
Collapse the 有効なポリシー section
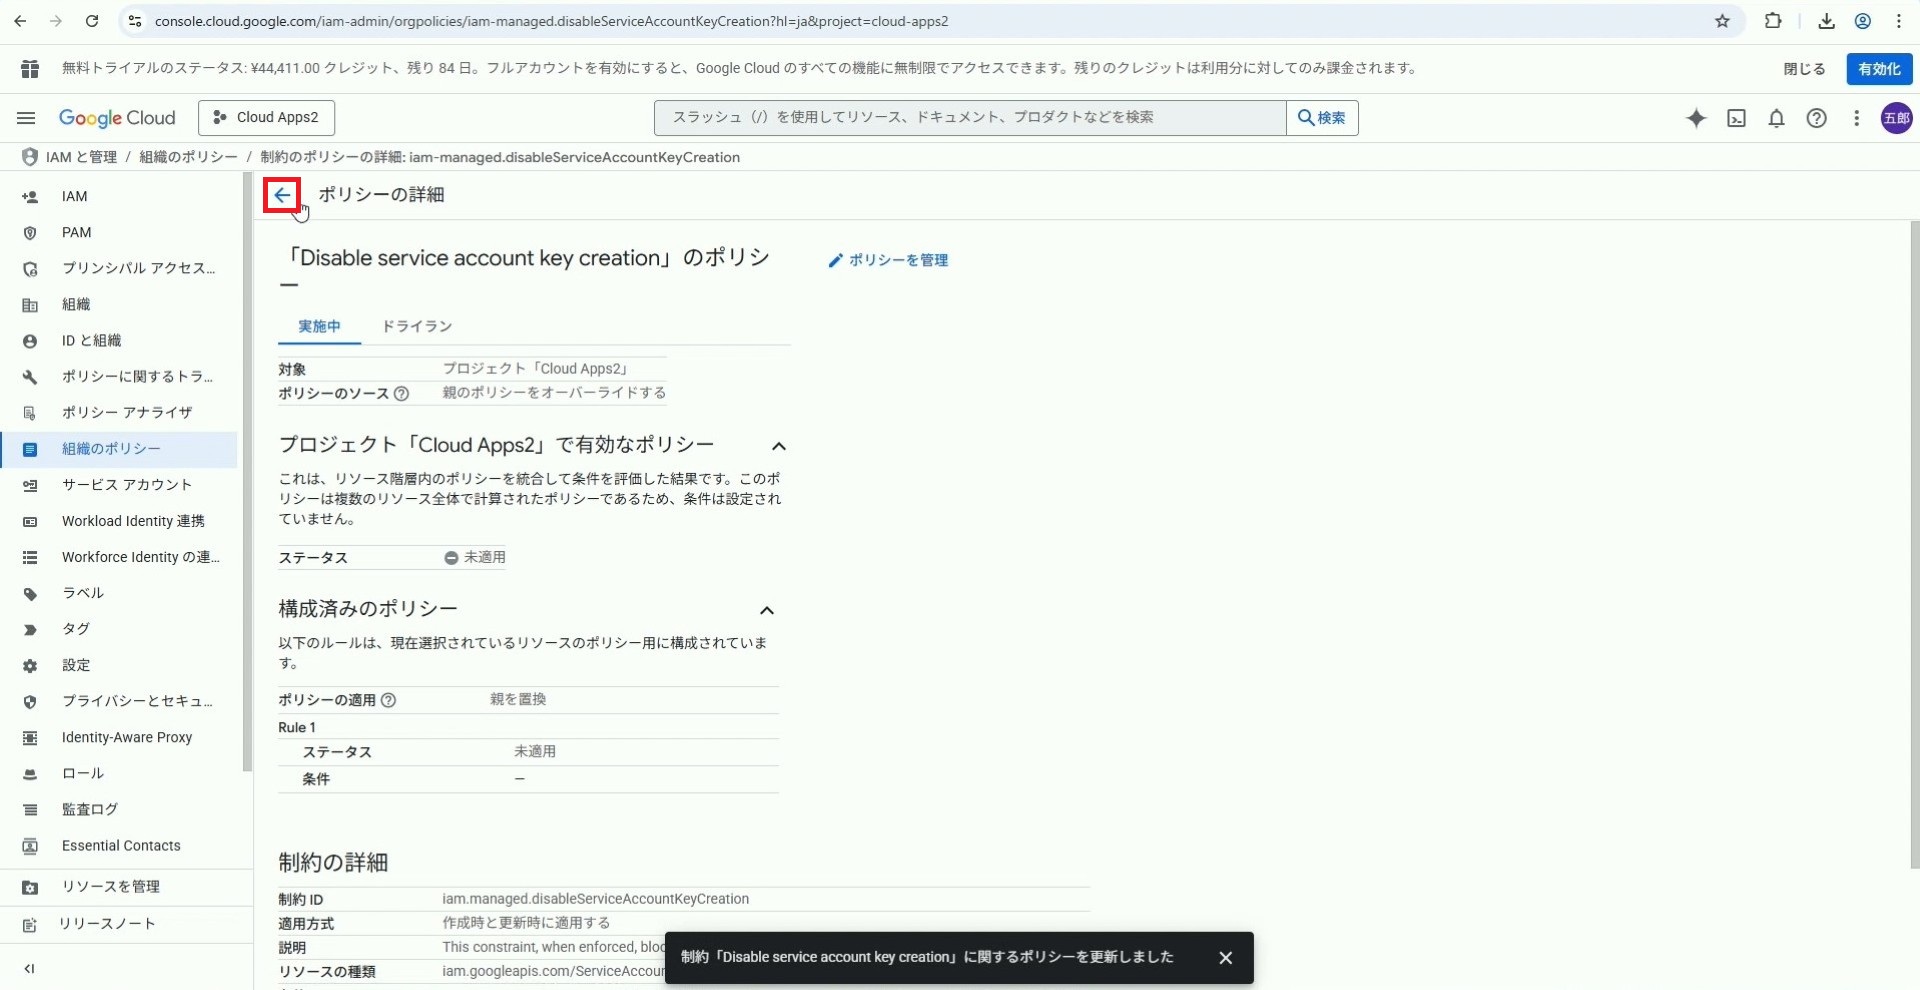[778, 446]
